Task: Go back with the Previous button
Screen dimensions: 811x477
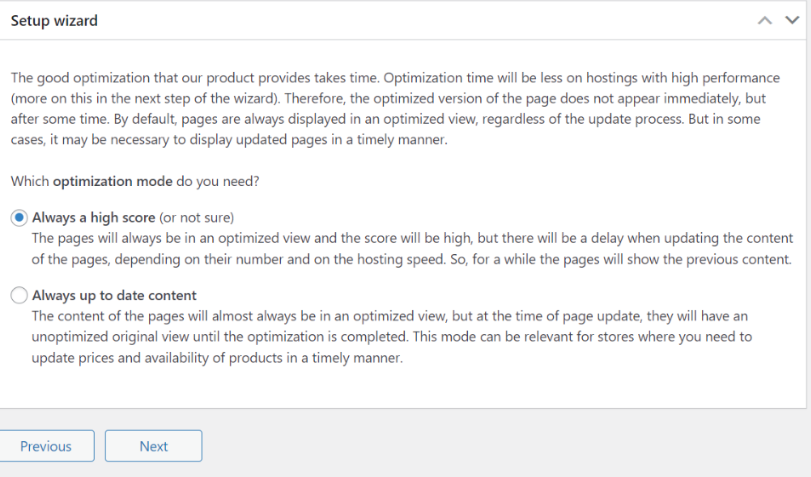Action: pyautogui.click(x=46, y=446)
